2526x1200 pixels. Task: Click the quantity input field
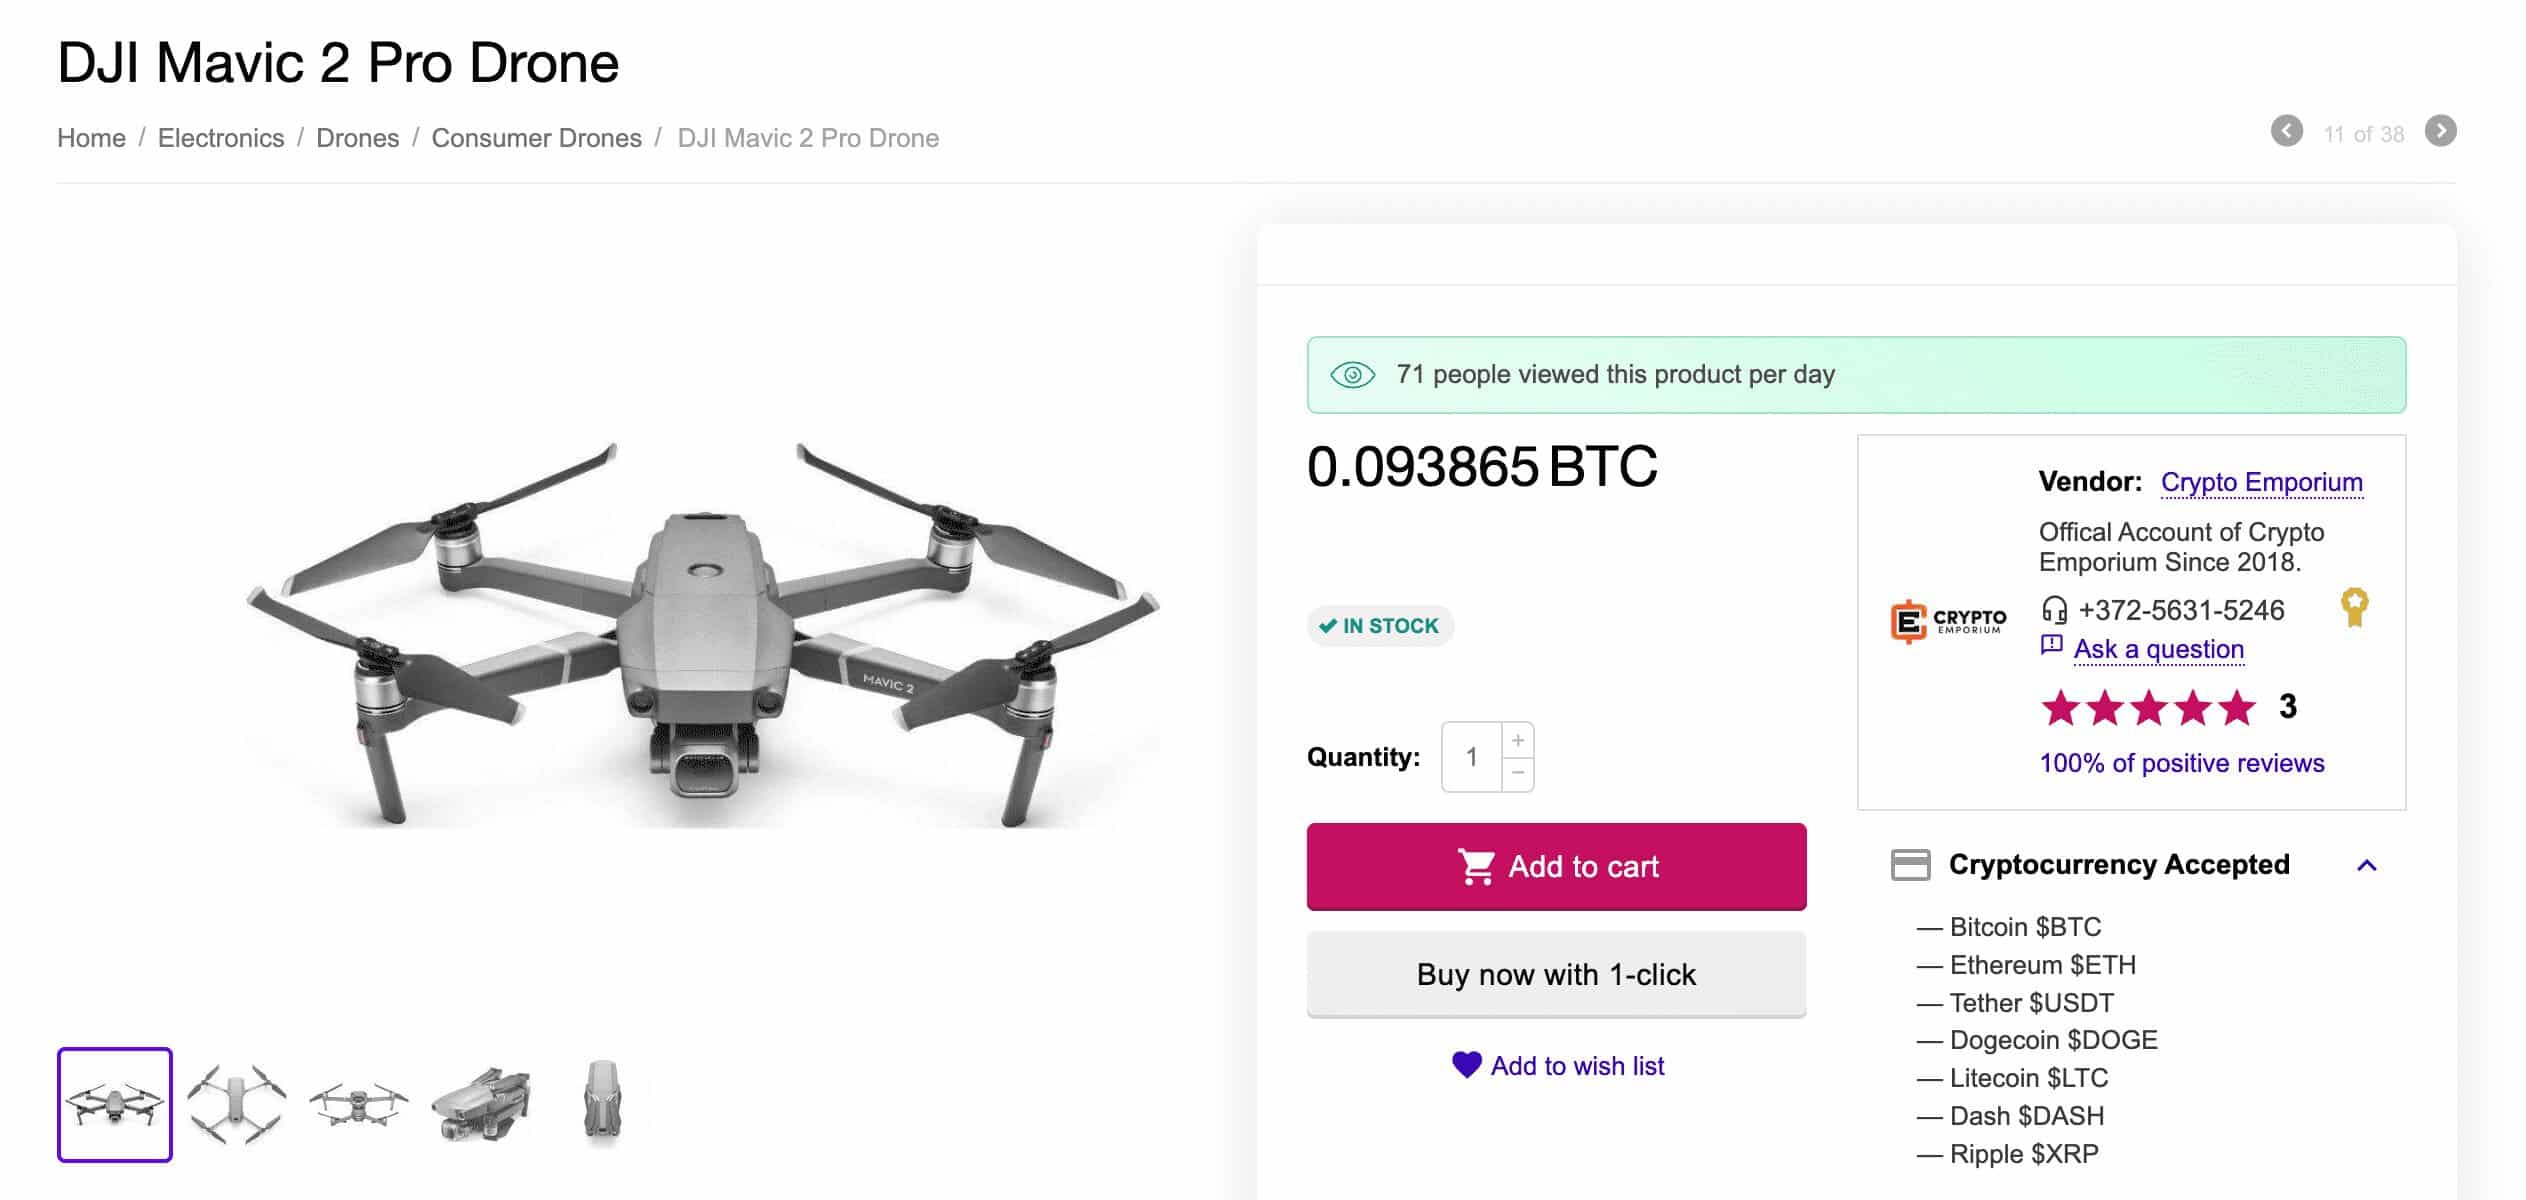pos(1471,757)
